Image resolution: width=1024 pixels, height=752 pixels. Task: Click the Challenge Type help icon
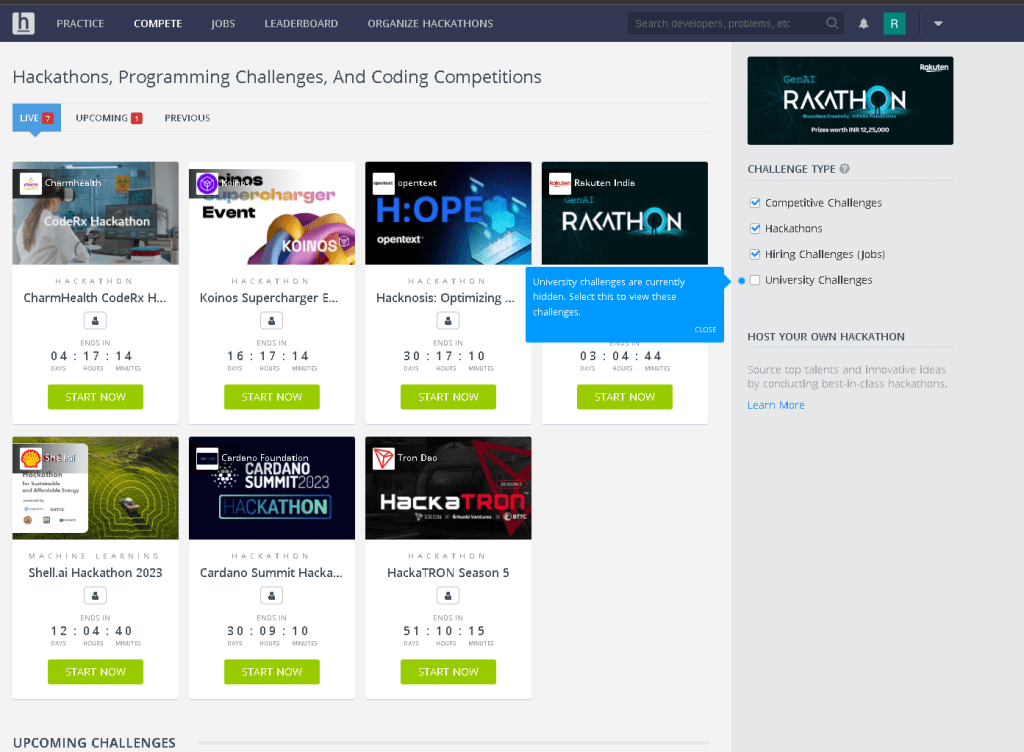click(x=844, y=168)
